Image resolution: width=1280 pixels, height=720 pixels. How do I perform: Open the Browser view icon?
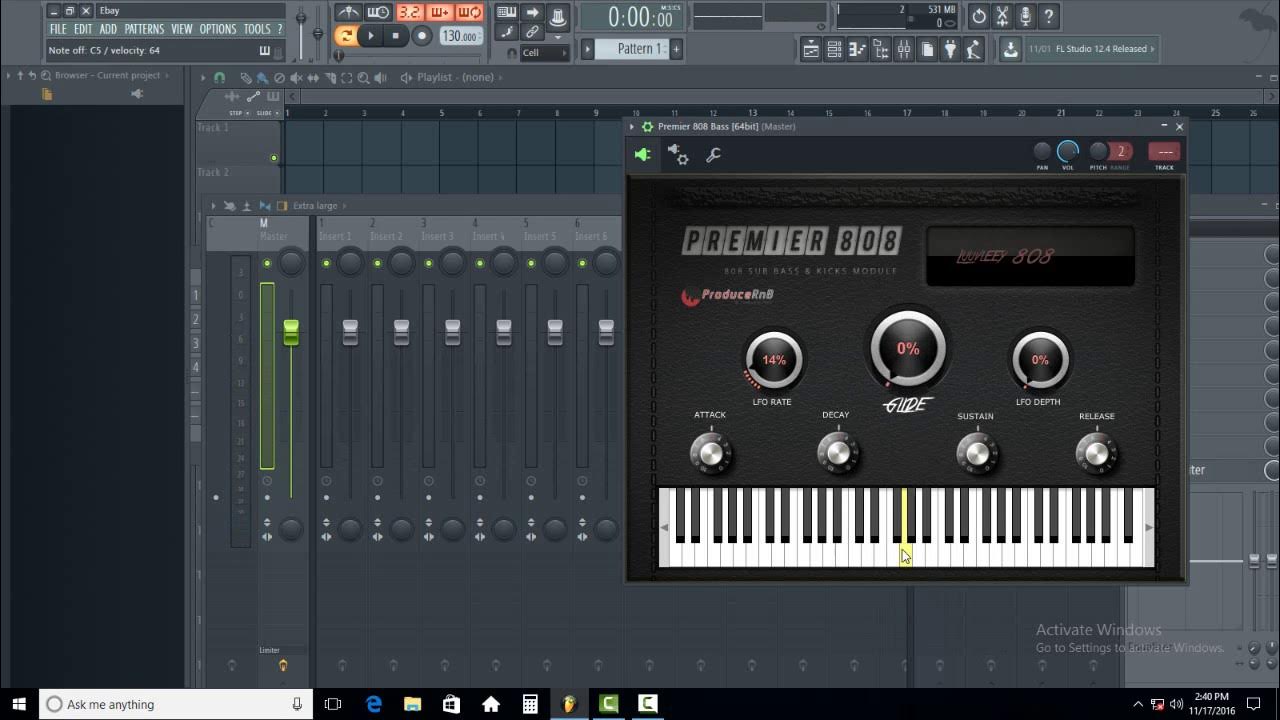(x=881, y=49)
